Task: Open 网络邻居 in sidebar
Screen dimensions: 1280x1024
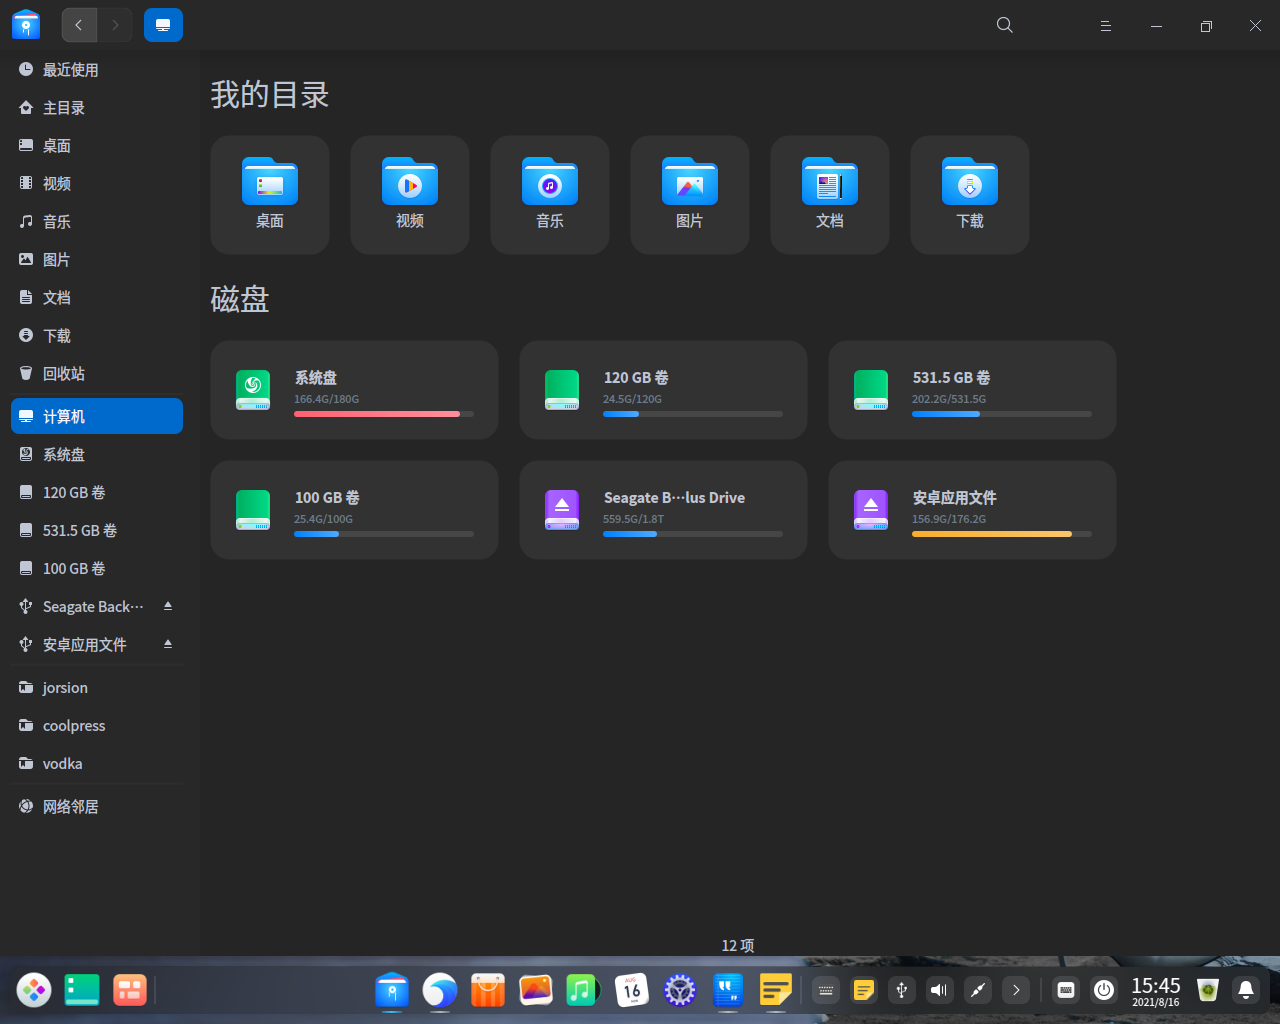Action: point(70,806)
